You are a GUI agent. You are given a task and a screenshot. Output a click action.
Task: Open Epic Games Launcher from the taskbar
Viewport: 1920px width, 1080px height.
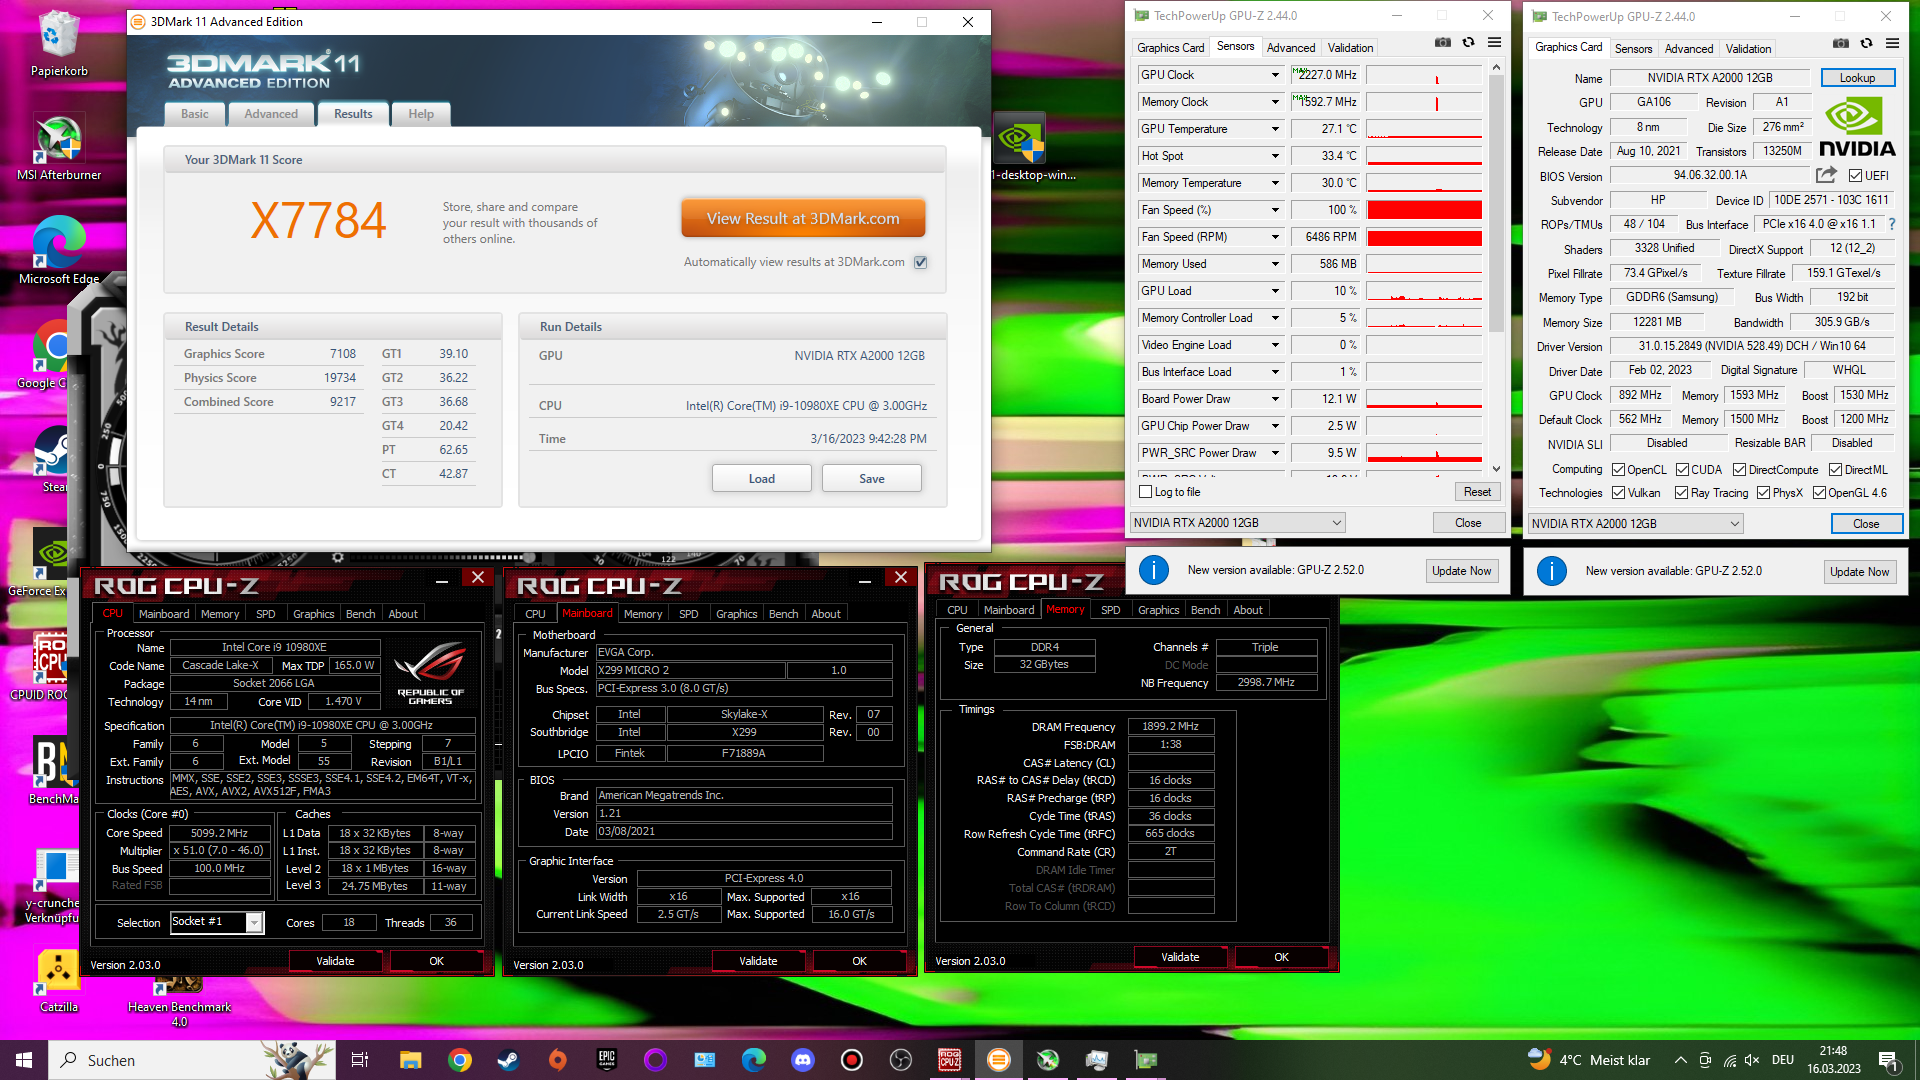(x=606, y=1060)
